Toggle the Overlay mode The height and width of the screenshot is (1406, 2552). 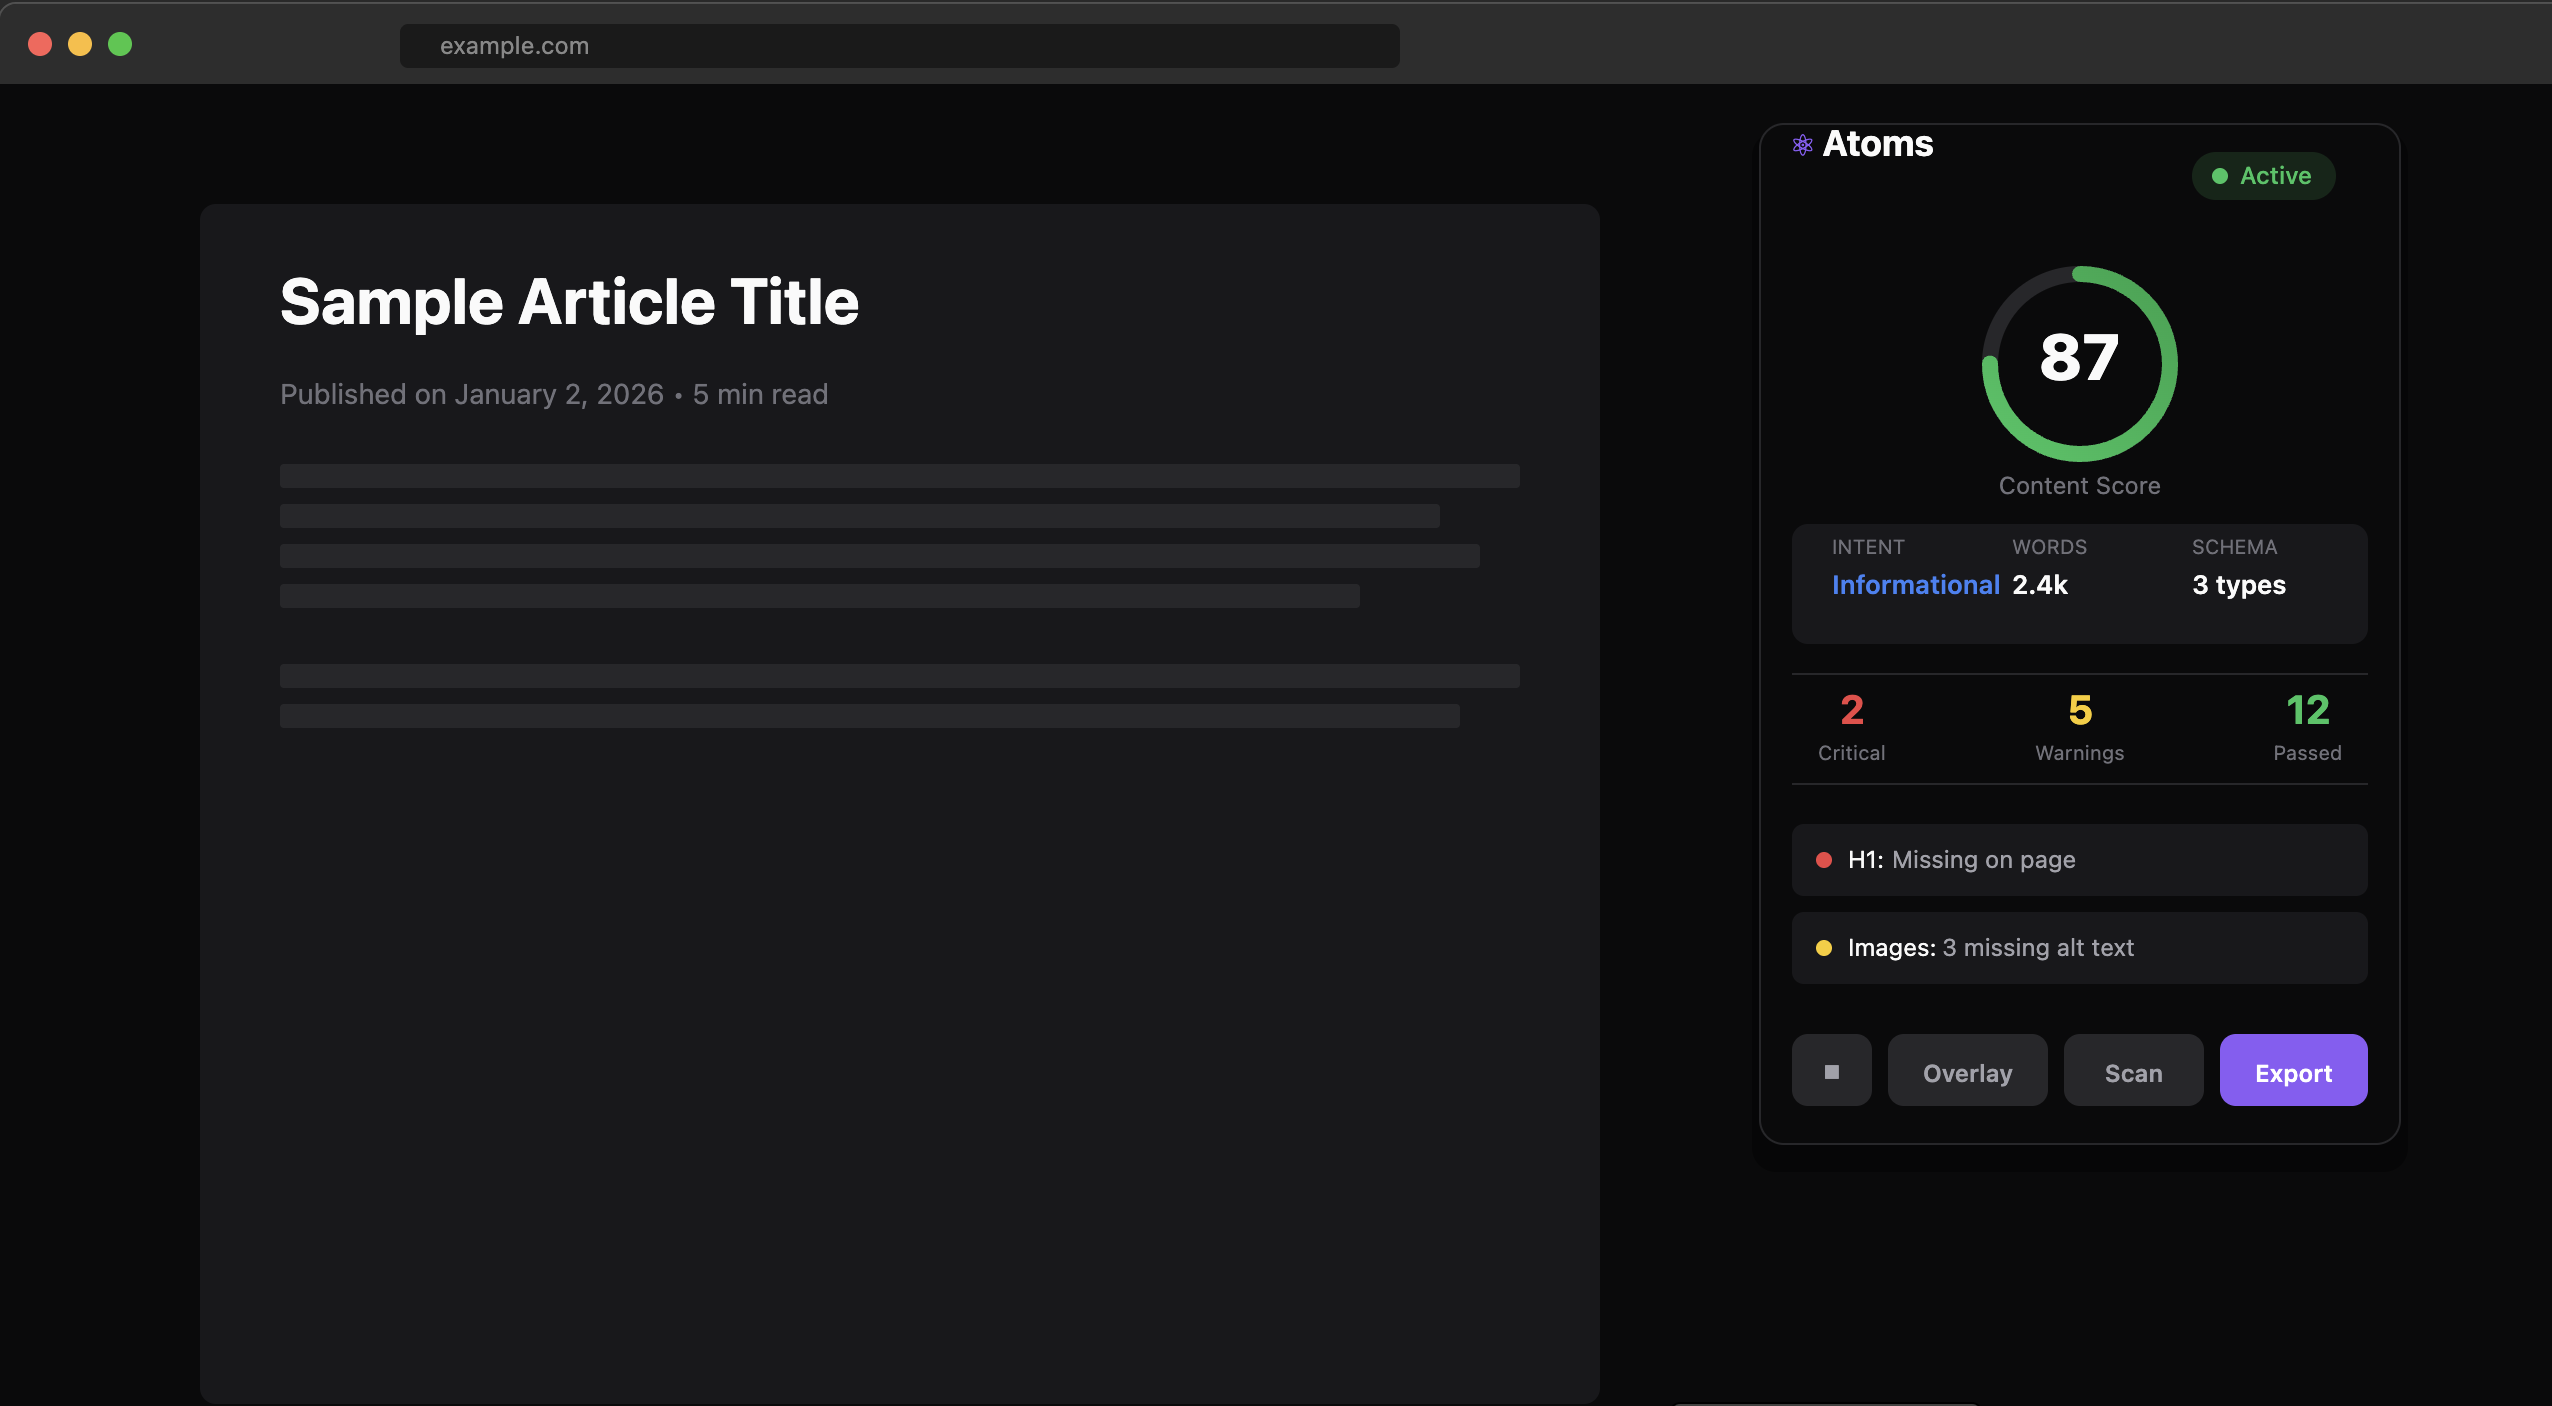pyautogui.click(x=1966, y=1070)
